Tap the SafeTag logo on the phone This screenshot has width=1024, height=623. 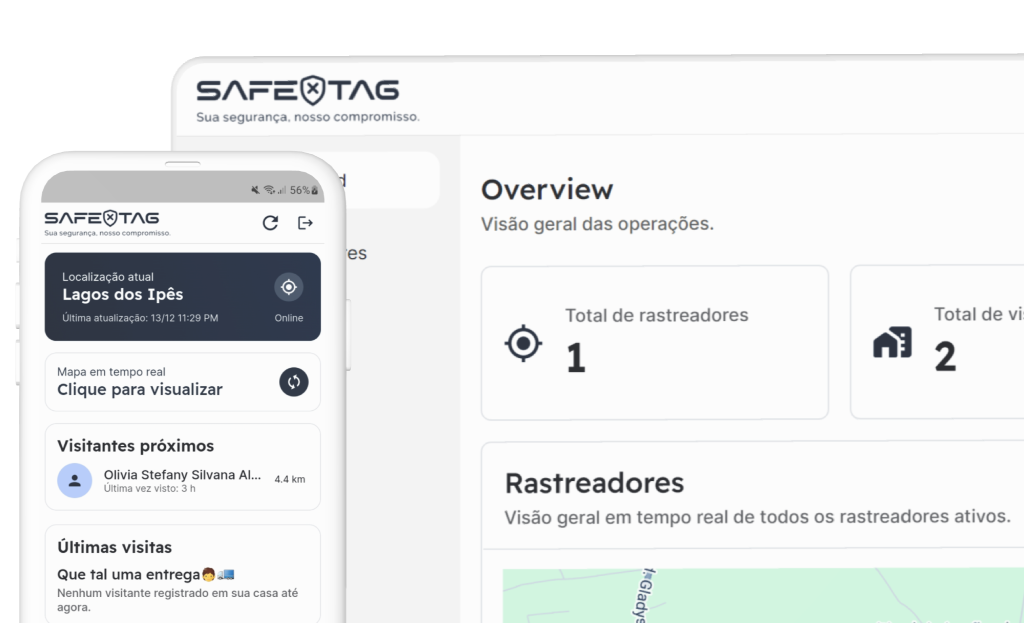point(102,217)
